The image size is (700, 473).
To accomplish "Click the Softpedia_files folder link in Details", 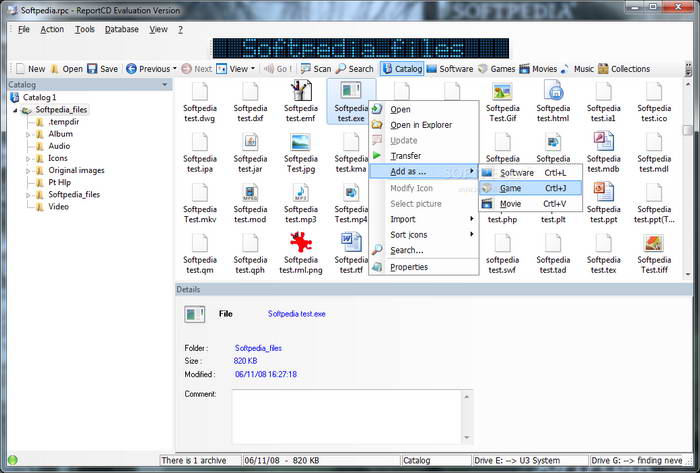I will coord(258,348).
